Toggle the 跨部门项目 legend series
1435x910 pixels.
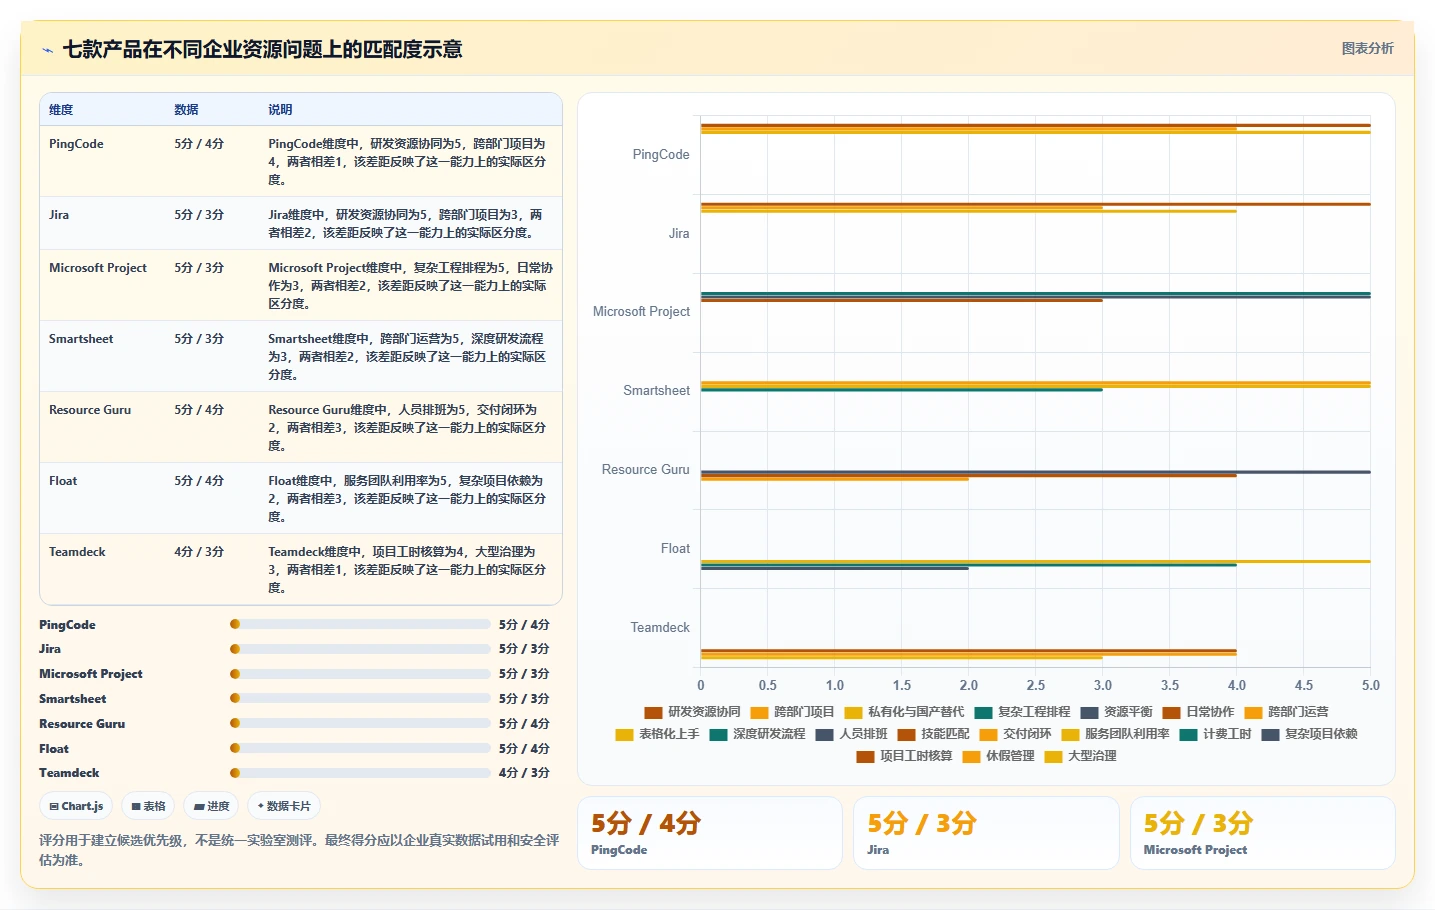(x=792, y=712)
